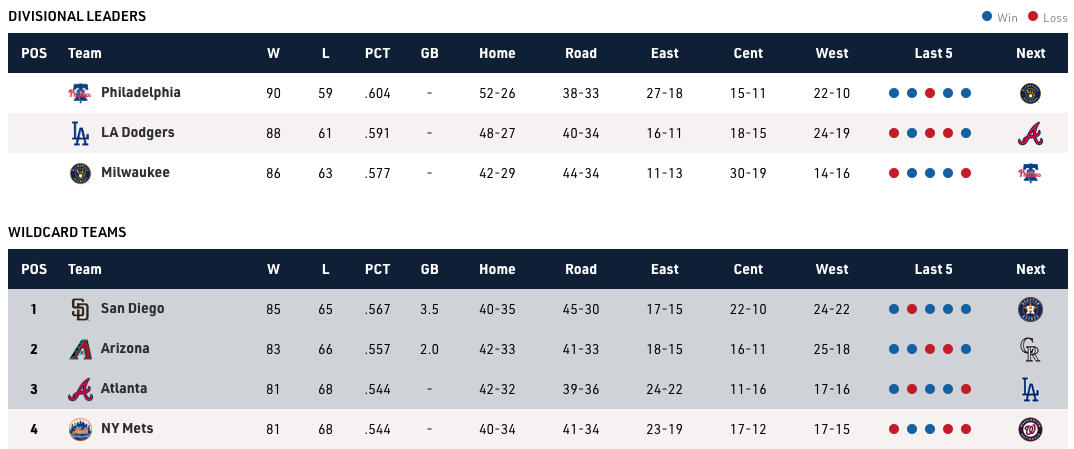The height and width of the screenshot is (449, 1074).
Task: Open the San Diego team link
Action: [132, 308]
